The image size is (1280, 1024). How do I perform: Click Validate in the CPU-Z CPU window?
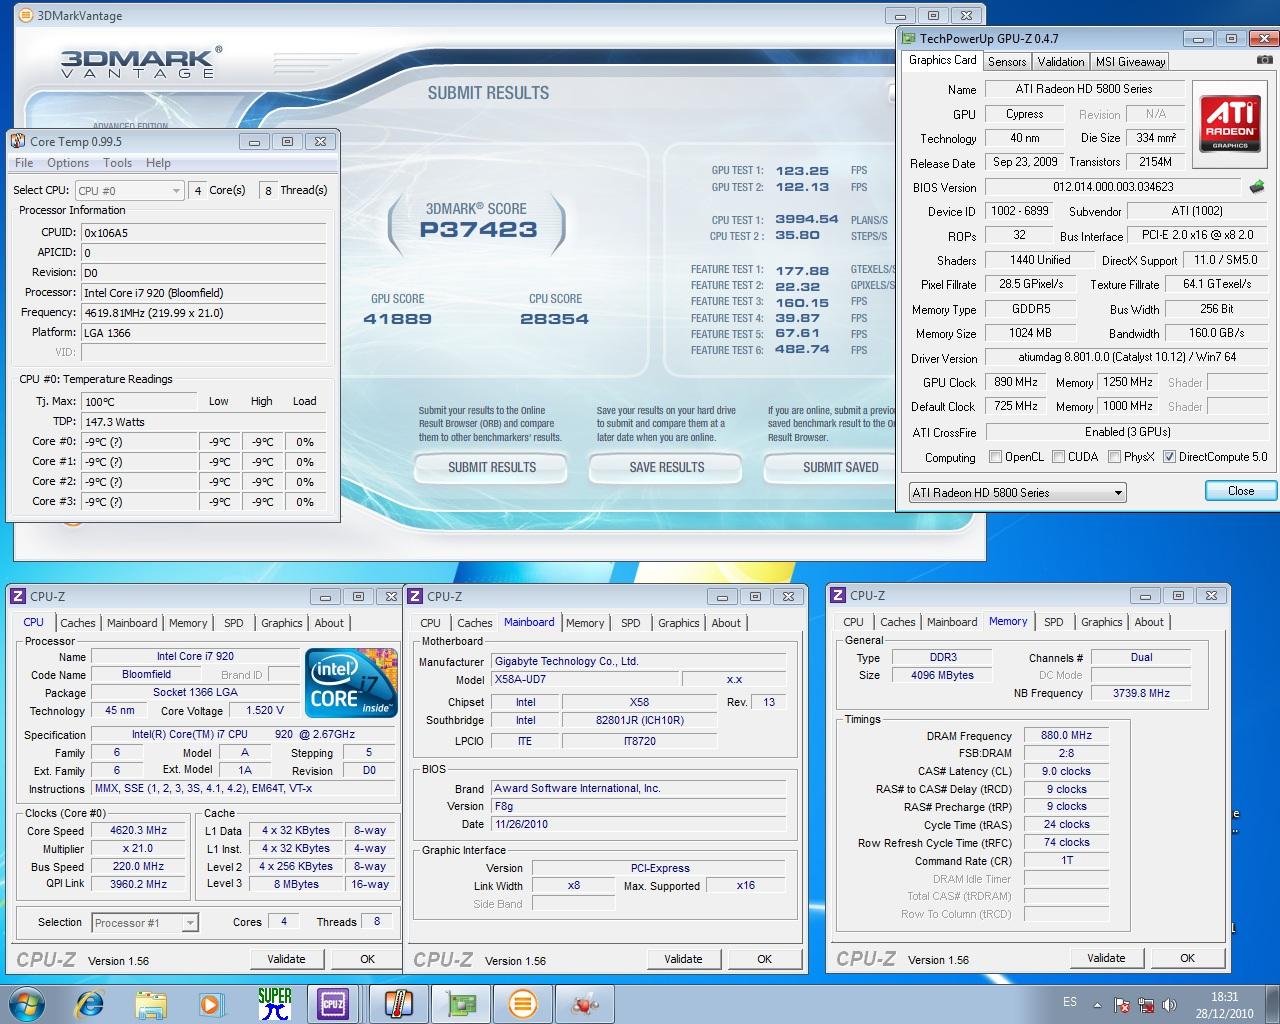pyautogui.click(x=286, y=959)
